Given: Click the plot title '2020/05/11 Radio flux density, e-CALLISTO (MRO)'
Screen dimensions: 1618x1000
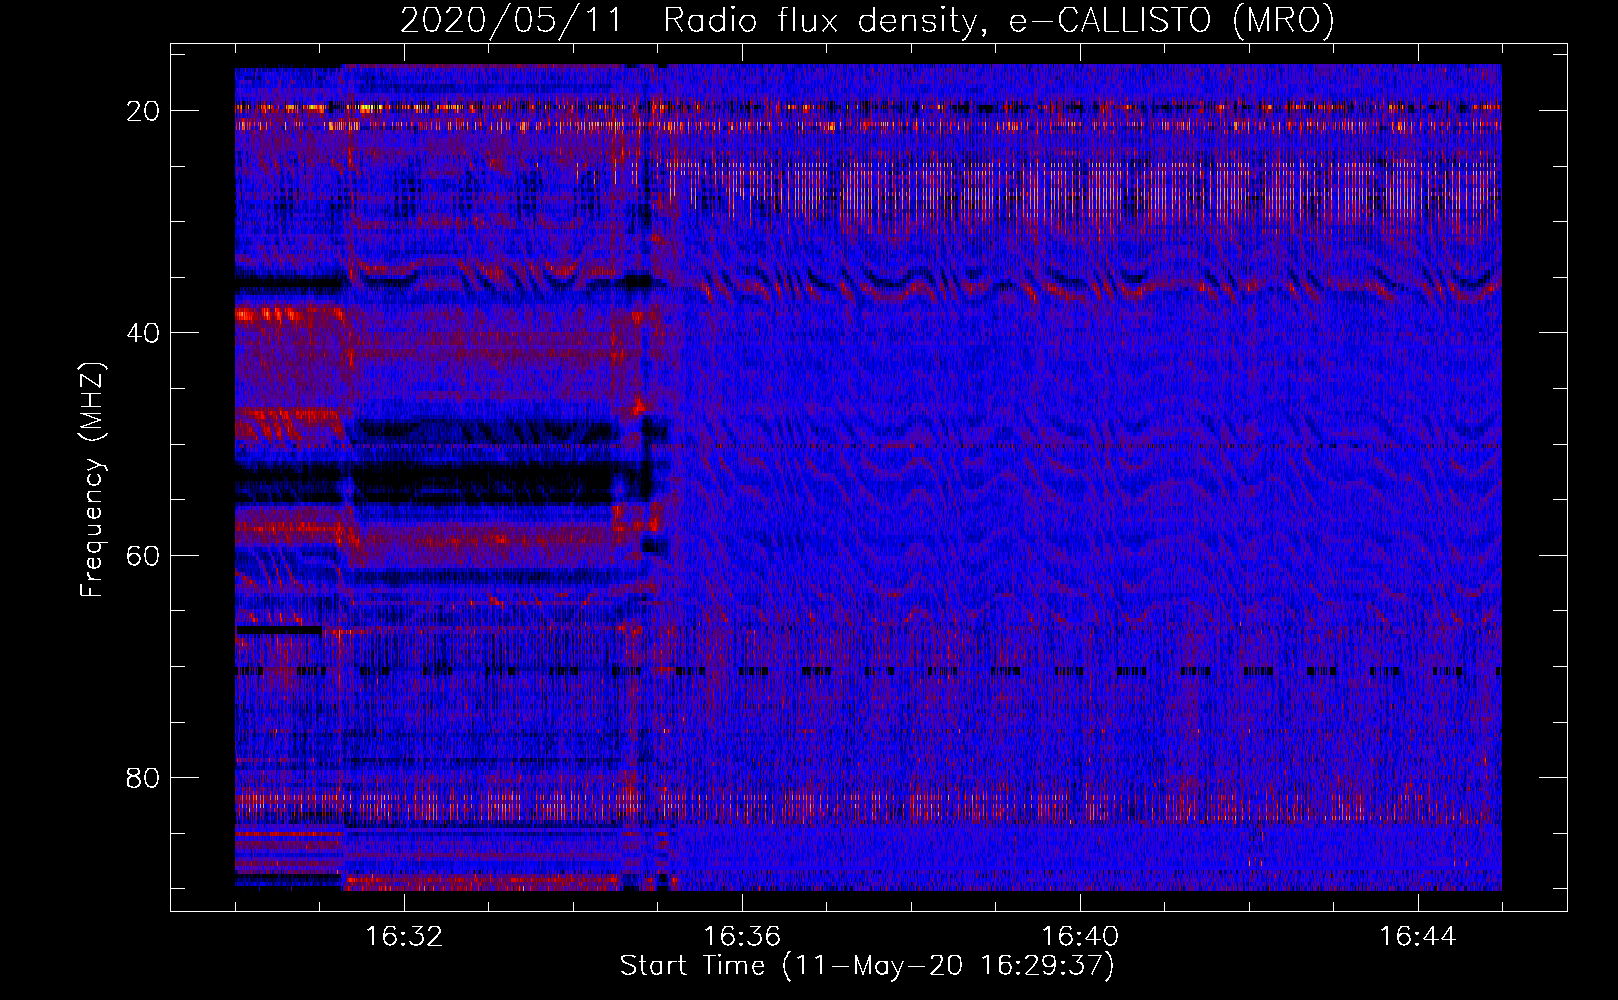Looking at the screenshot, I should tap(867, 20).
